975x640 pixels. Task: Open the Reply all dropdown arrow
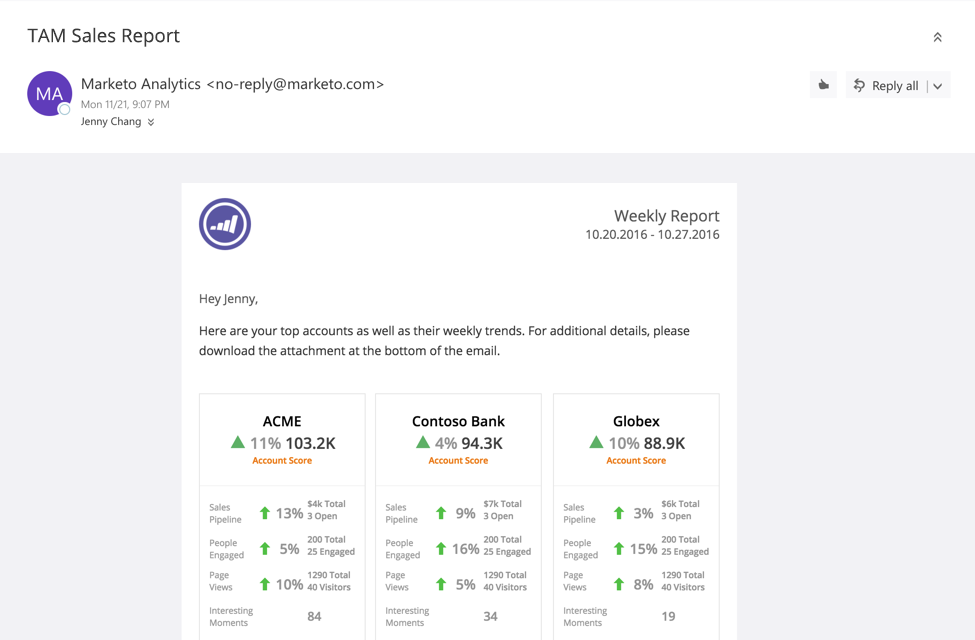[938, 86]
